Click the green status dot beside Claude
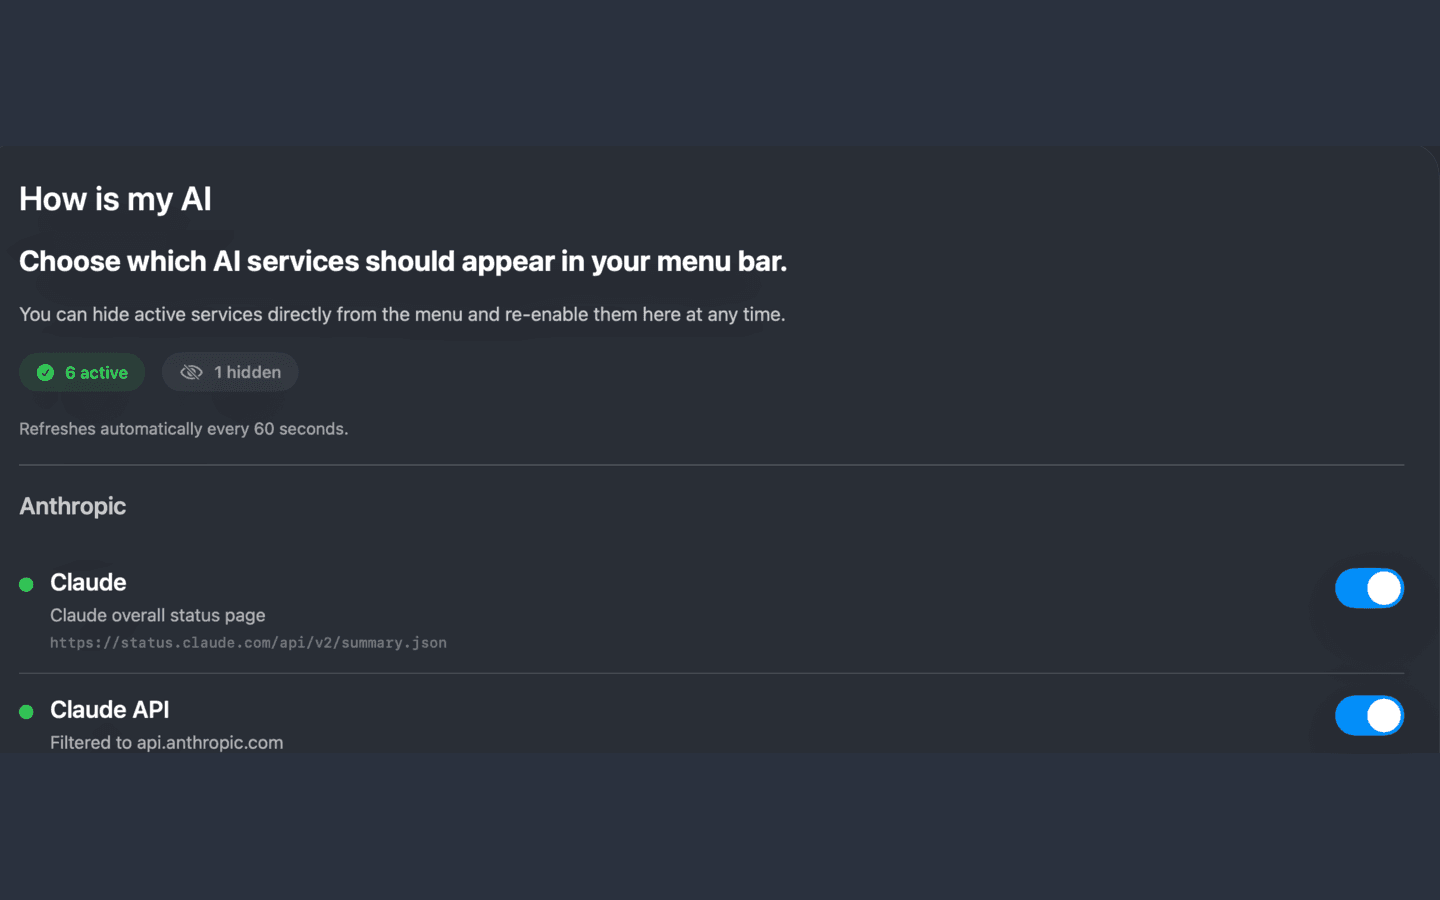The width and height of the screenshot is (1440, 900). tap(27, 584)
